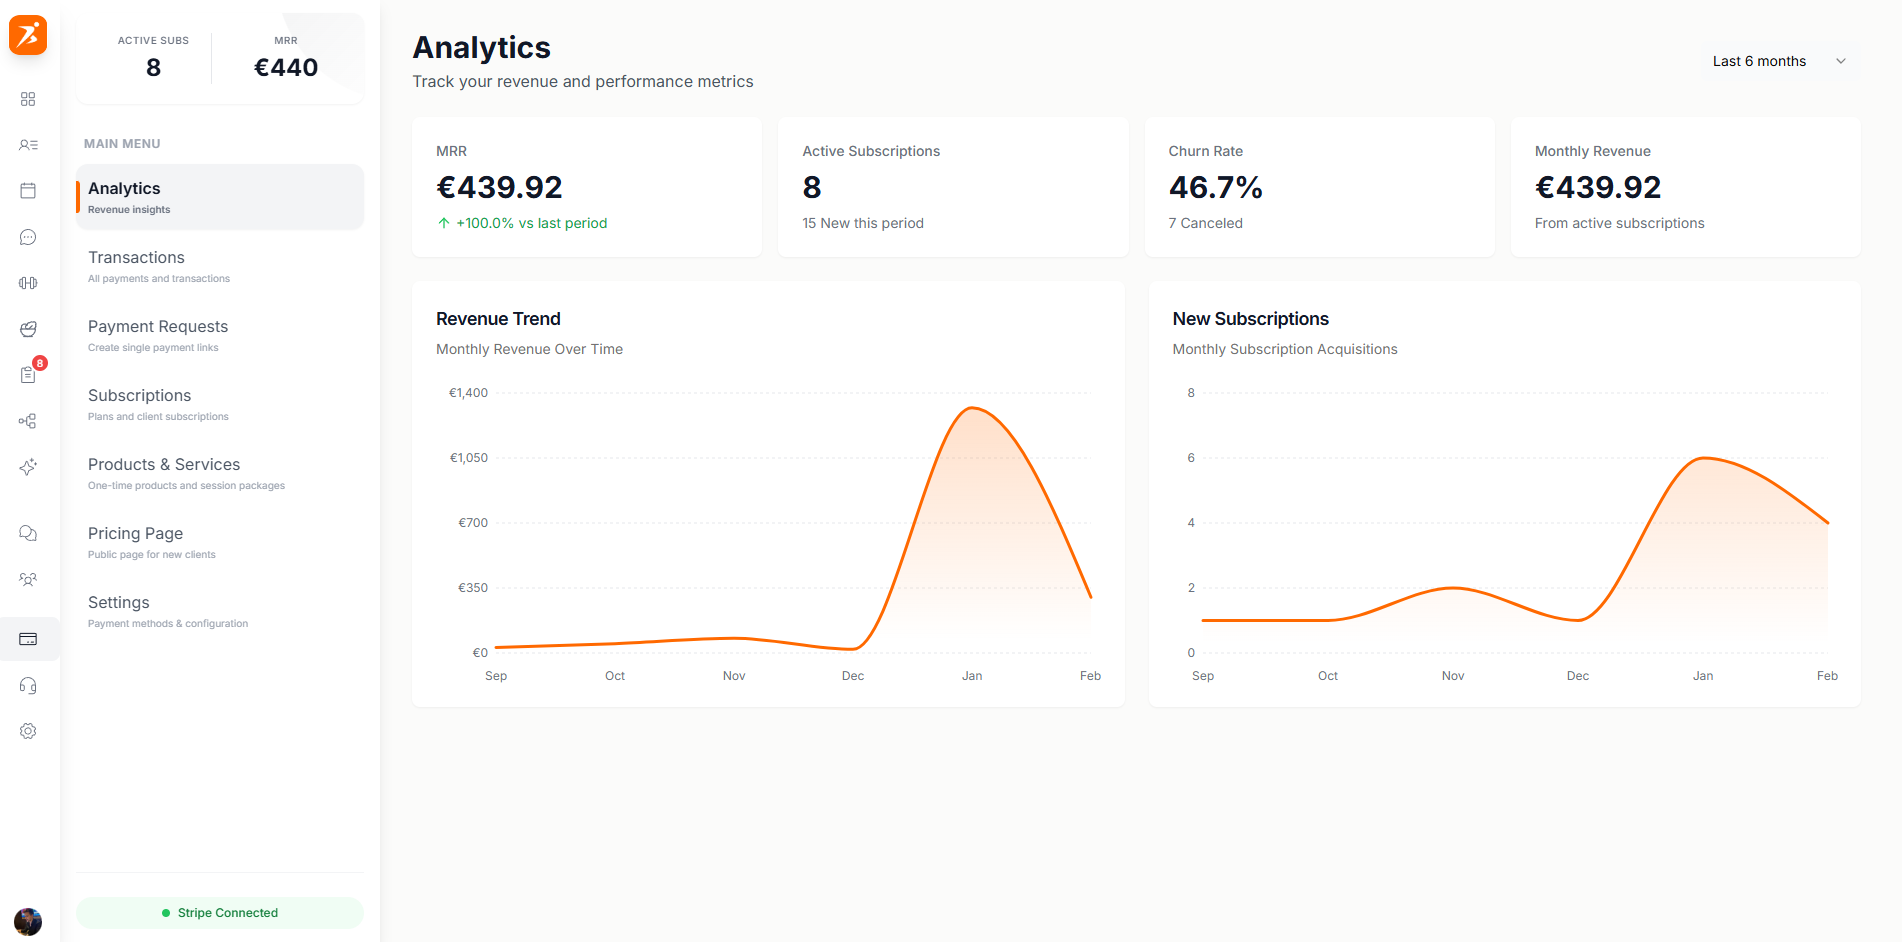1902x942 pixels.
Task: Click the Stripe Connected status button
Action: click(x=219, y=912)
